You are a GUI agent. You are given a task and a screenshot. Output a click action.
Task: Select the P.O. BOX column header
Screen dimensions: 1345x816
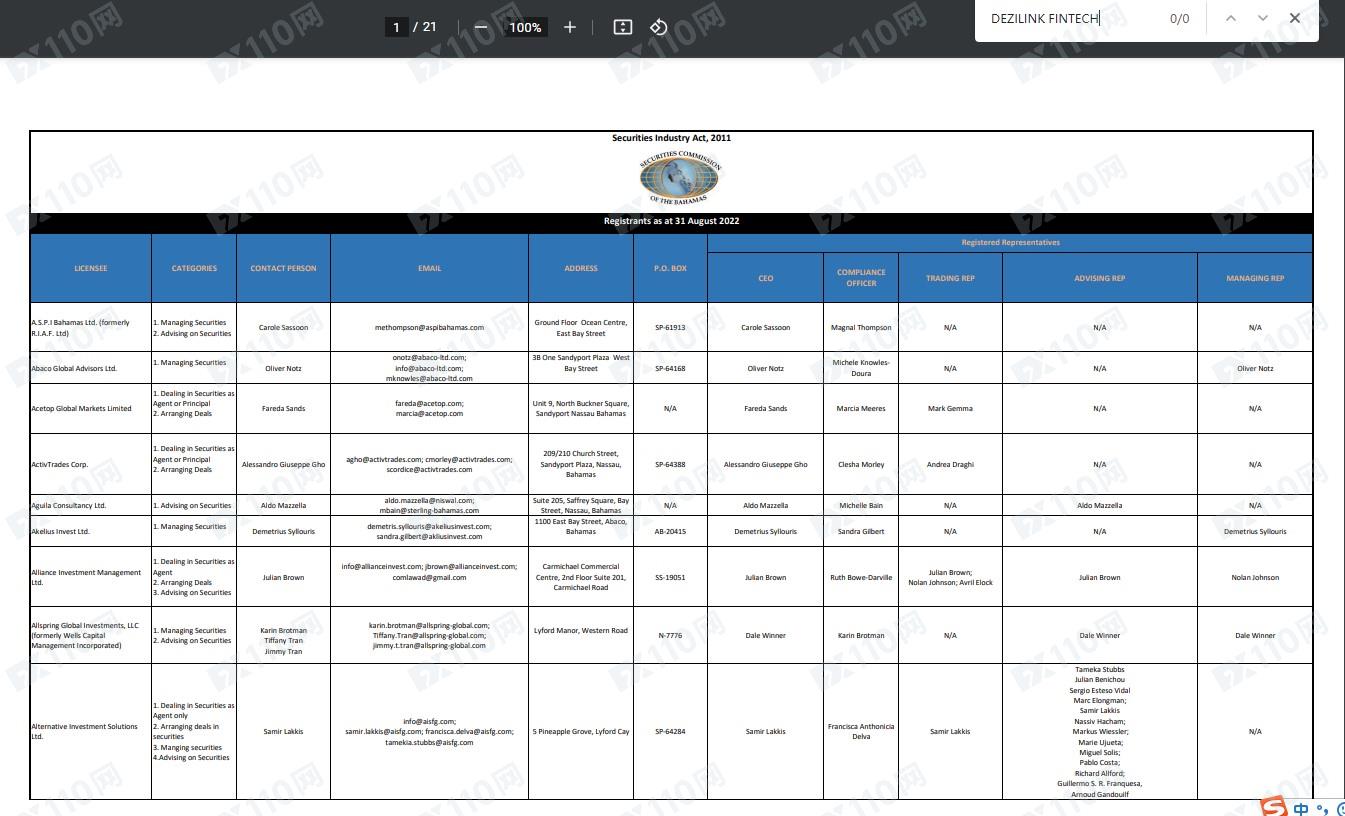coord(670,268)
